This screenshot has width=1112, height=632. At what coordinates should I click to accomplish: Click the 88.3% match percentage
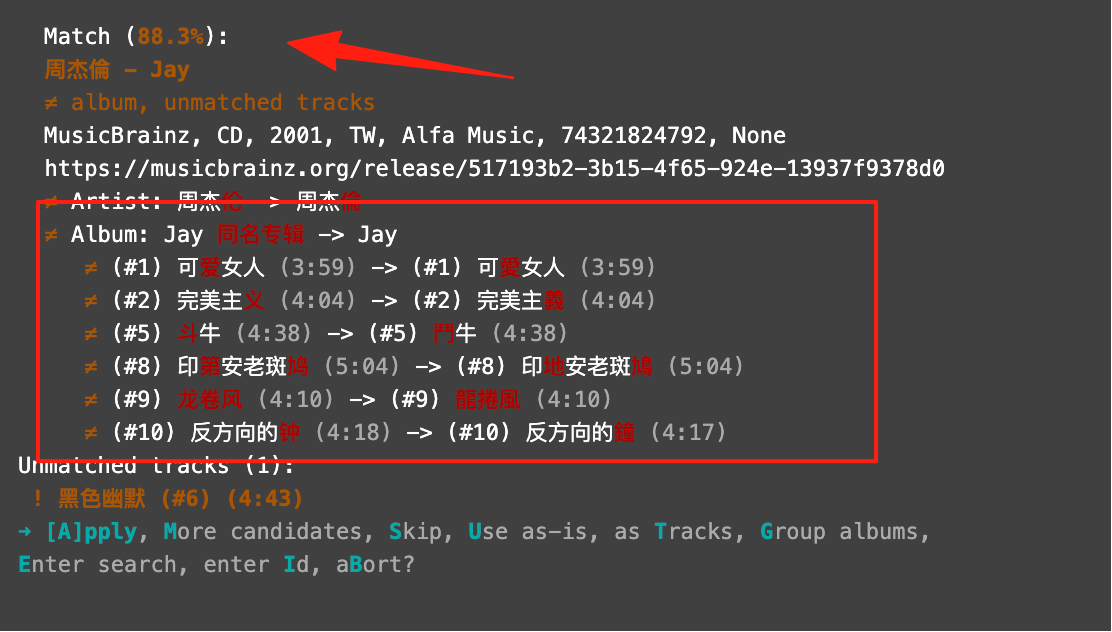[x=171, y=36]
